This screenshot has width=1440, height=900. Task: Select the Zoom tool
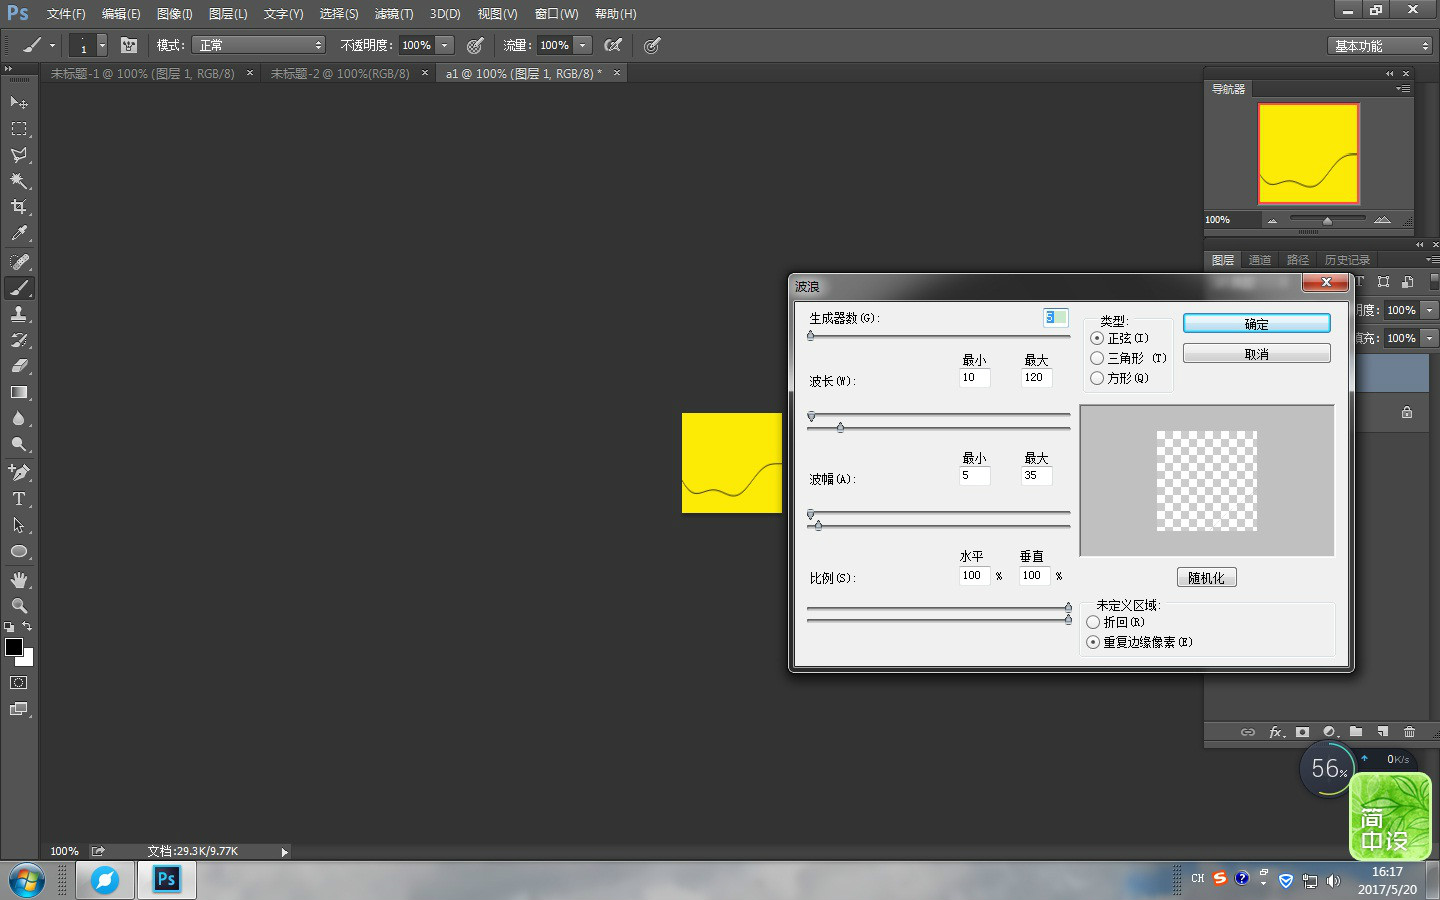tap(19, 606)
